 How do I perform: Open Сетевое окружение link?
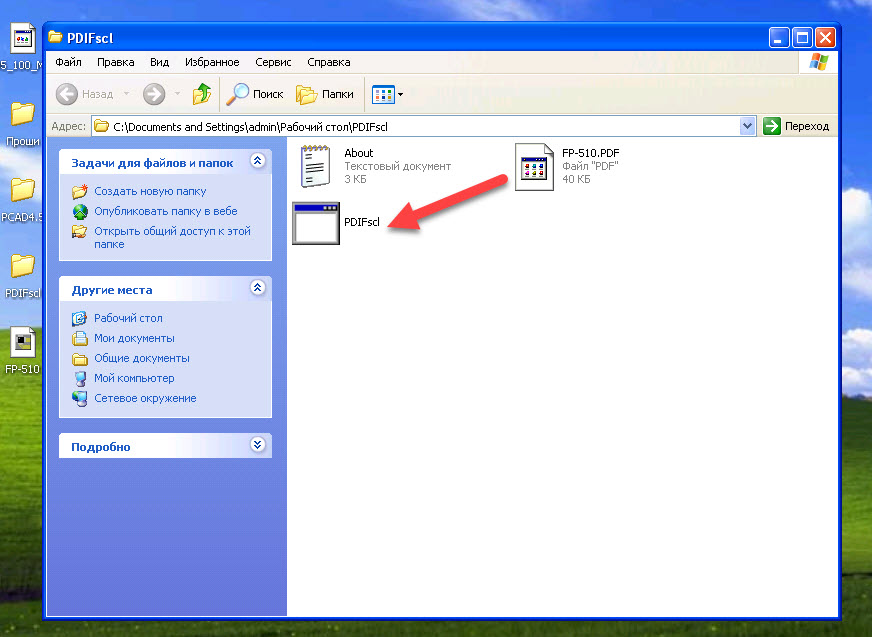(145, 398)
